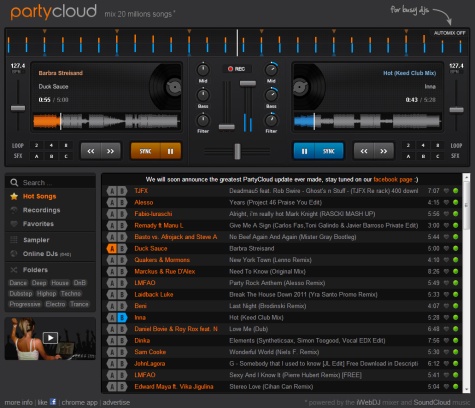This screenshot has width=475, height=408.
Task: Set right deck loop length 2
Action: tap(408, 145)
